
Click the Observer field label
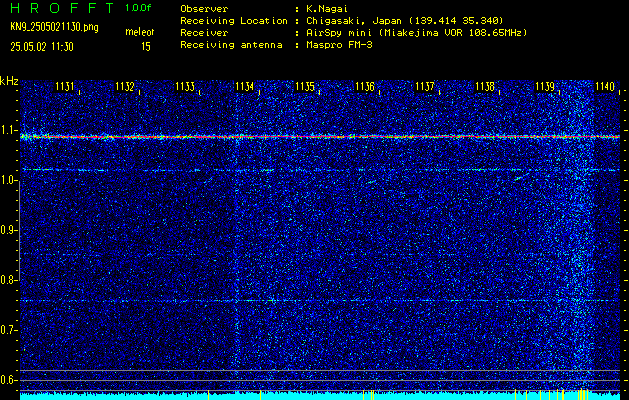coord(204,8)
